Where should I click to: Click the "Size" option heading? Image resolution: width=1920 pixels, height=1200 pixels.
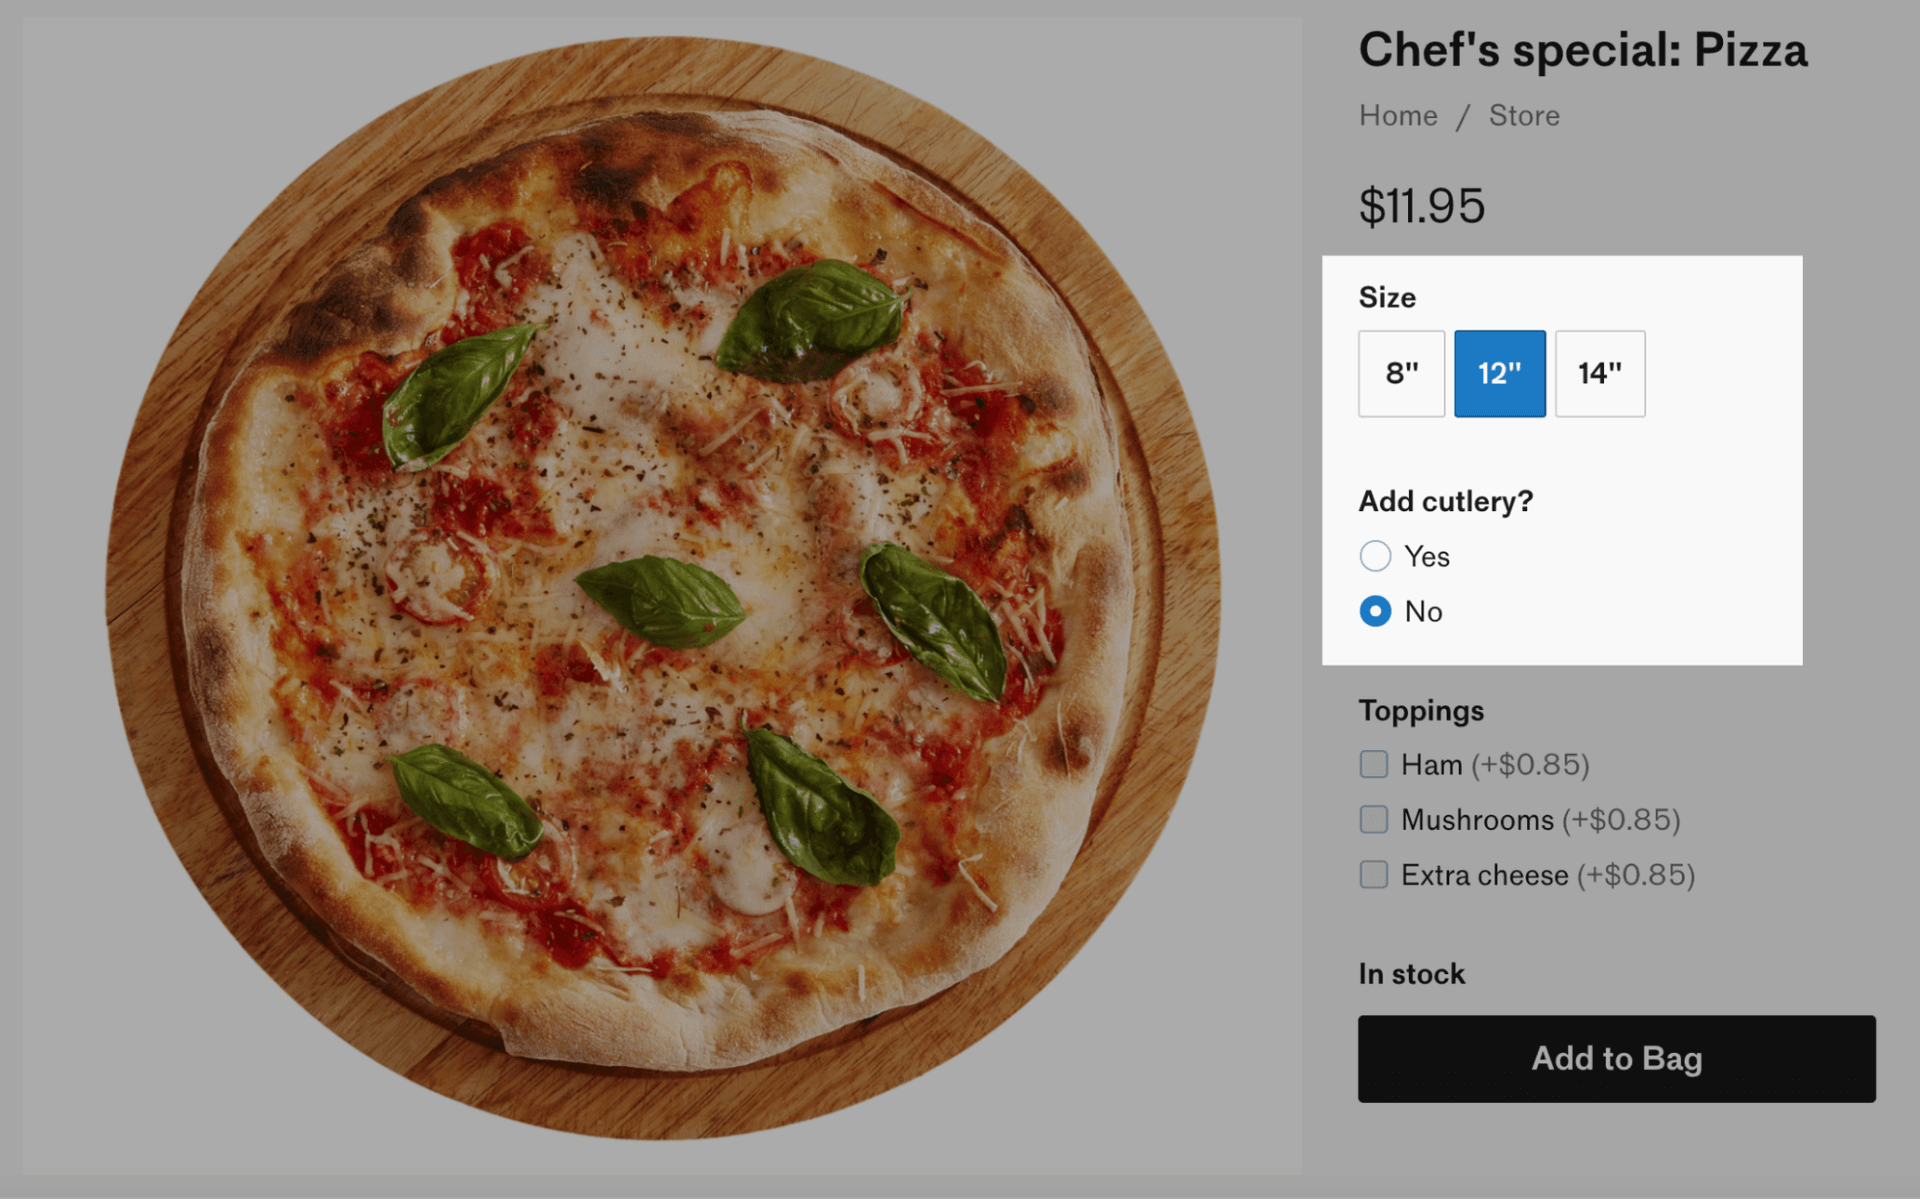click(1387, 297)
